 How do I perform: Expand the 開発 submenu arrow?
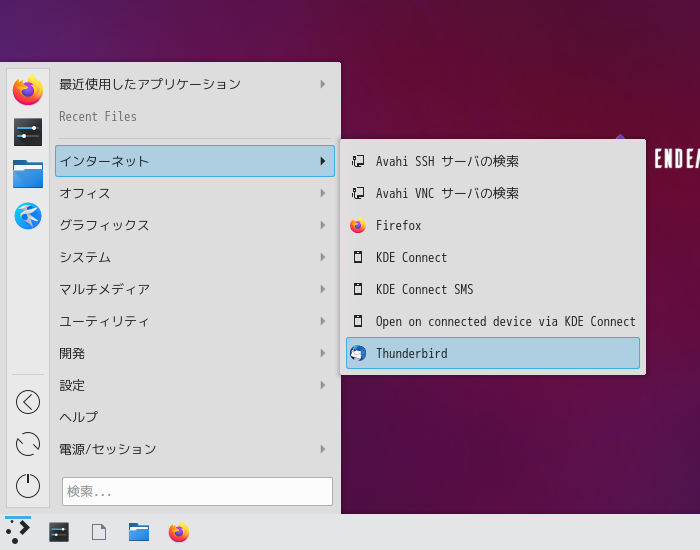pos(322,353)
